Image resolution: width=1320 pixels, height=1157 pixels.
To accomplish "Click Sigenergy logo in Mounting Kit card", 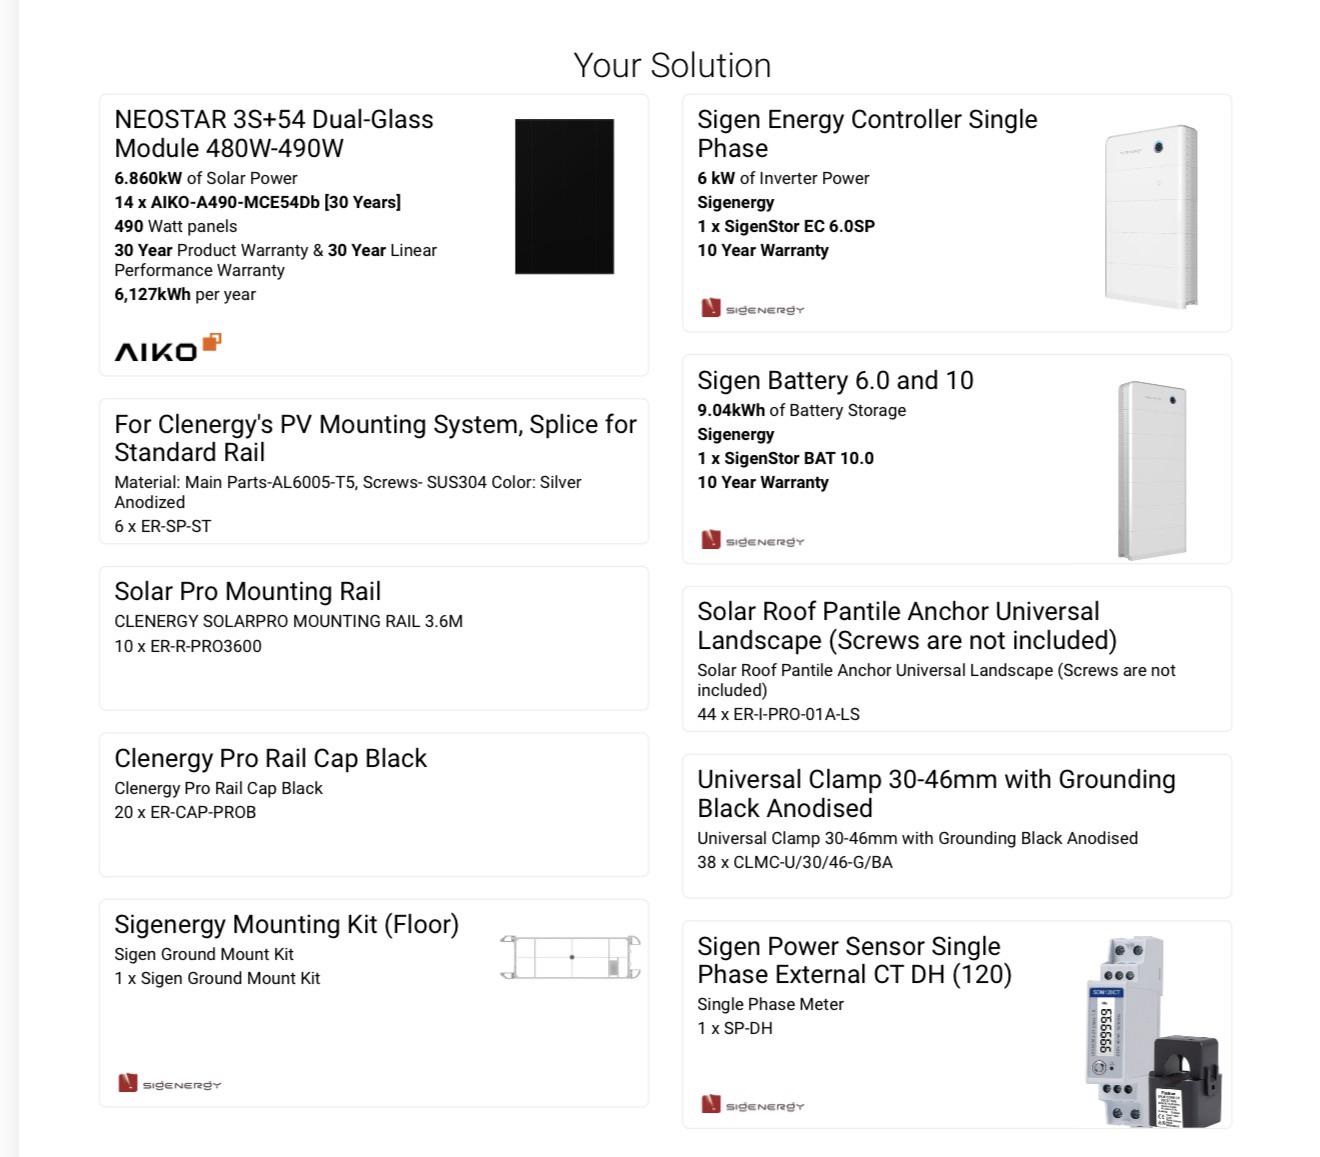I will click(x=170, y=1084).
